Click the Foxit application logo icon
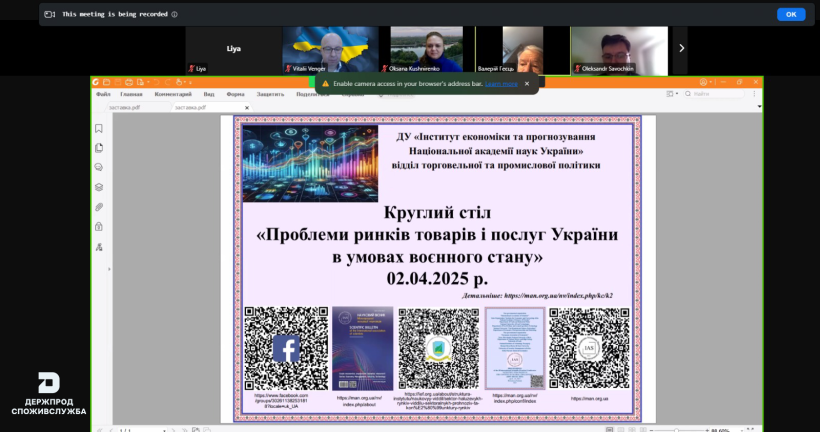The width and height of the screenshot is (820, 432). pos(96,82)
